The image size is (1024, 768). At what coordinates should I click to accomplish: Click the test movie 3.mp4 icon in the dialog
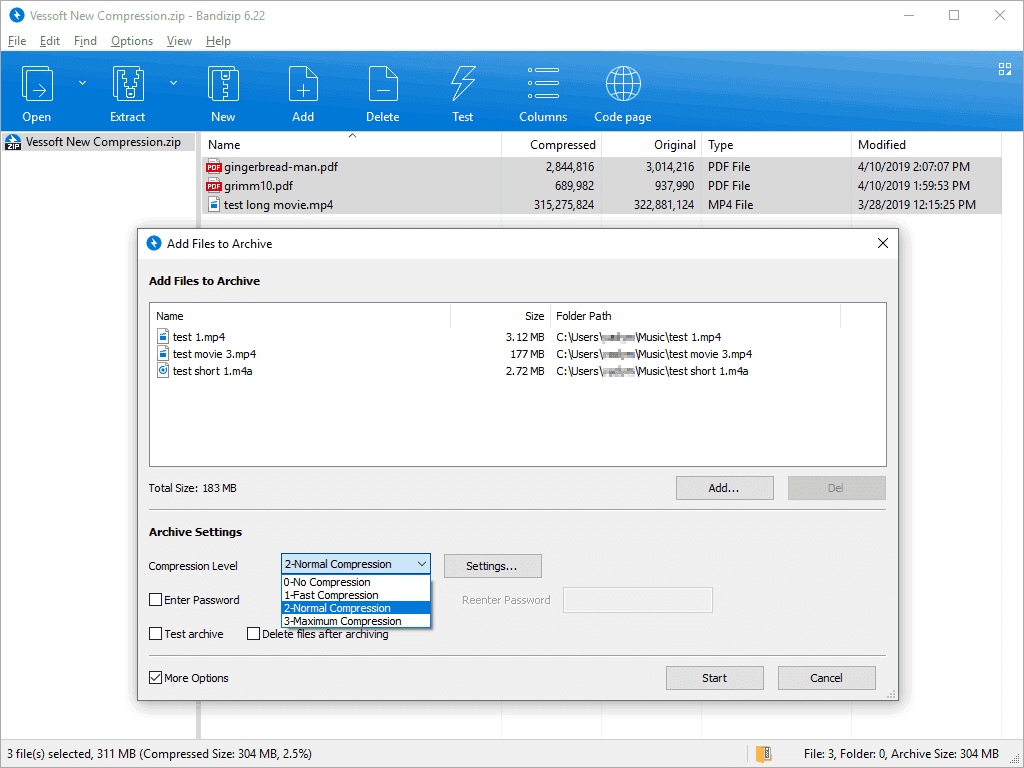pyautogui.click(x=163, y=354)
